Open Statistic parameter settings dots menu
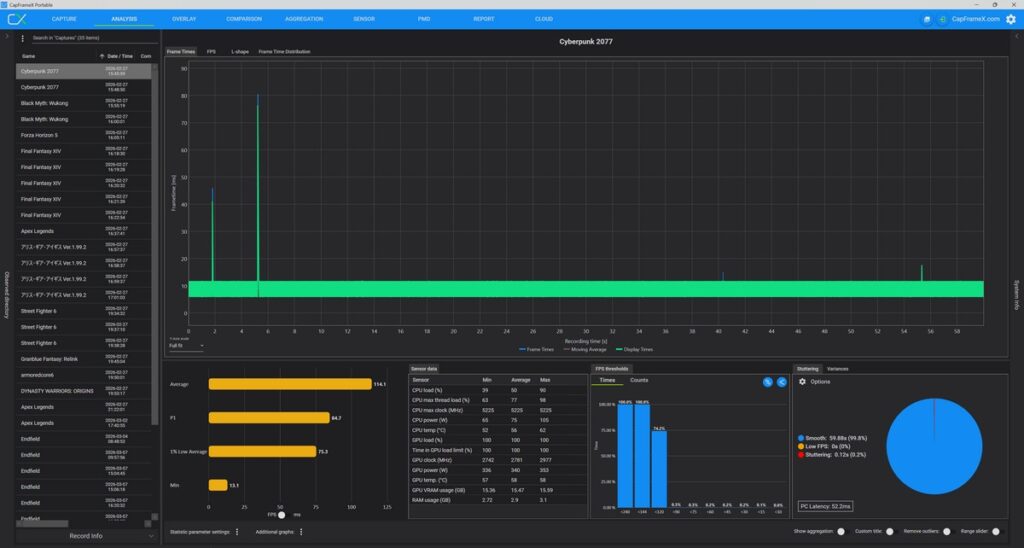Image resolution: width=1024 pixels, height=548 pixels. [237, 532]
